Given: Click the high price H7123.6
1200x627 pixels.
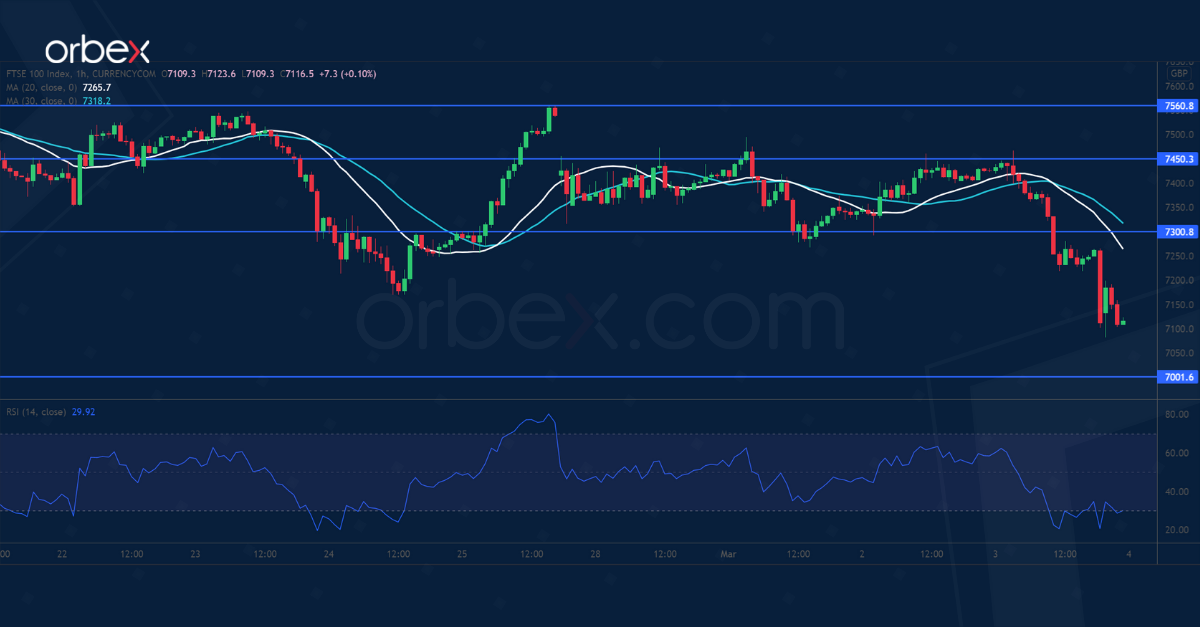Looking at the screenshot, I should point(220,74).
